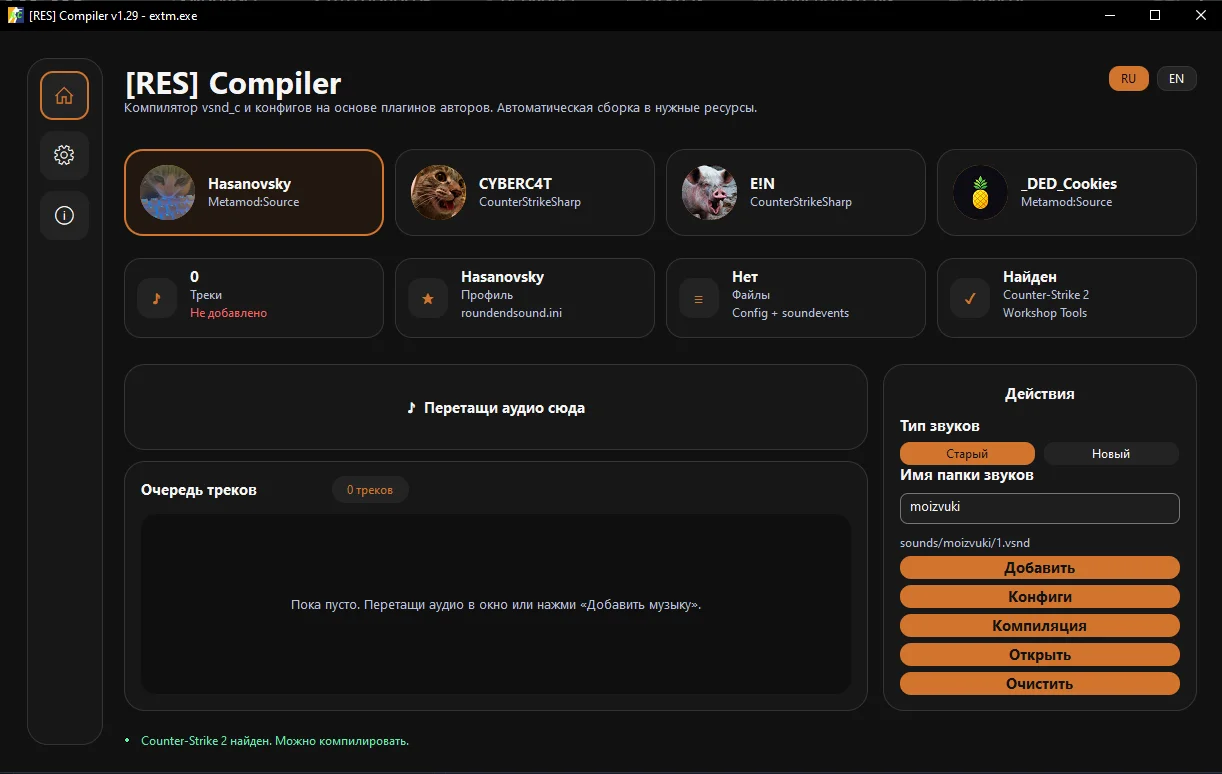Viewport: 1222px width, 774px height.
Task: Click the star Profile icon
Action: 428,298
